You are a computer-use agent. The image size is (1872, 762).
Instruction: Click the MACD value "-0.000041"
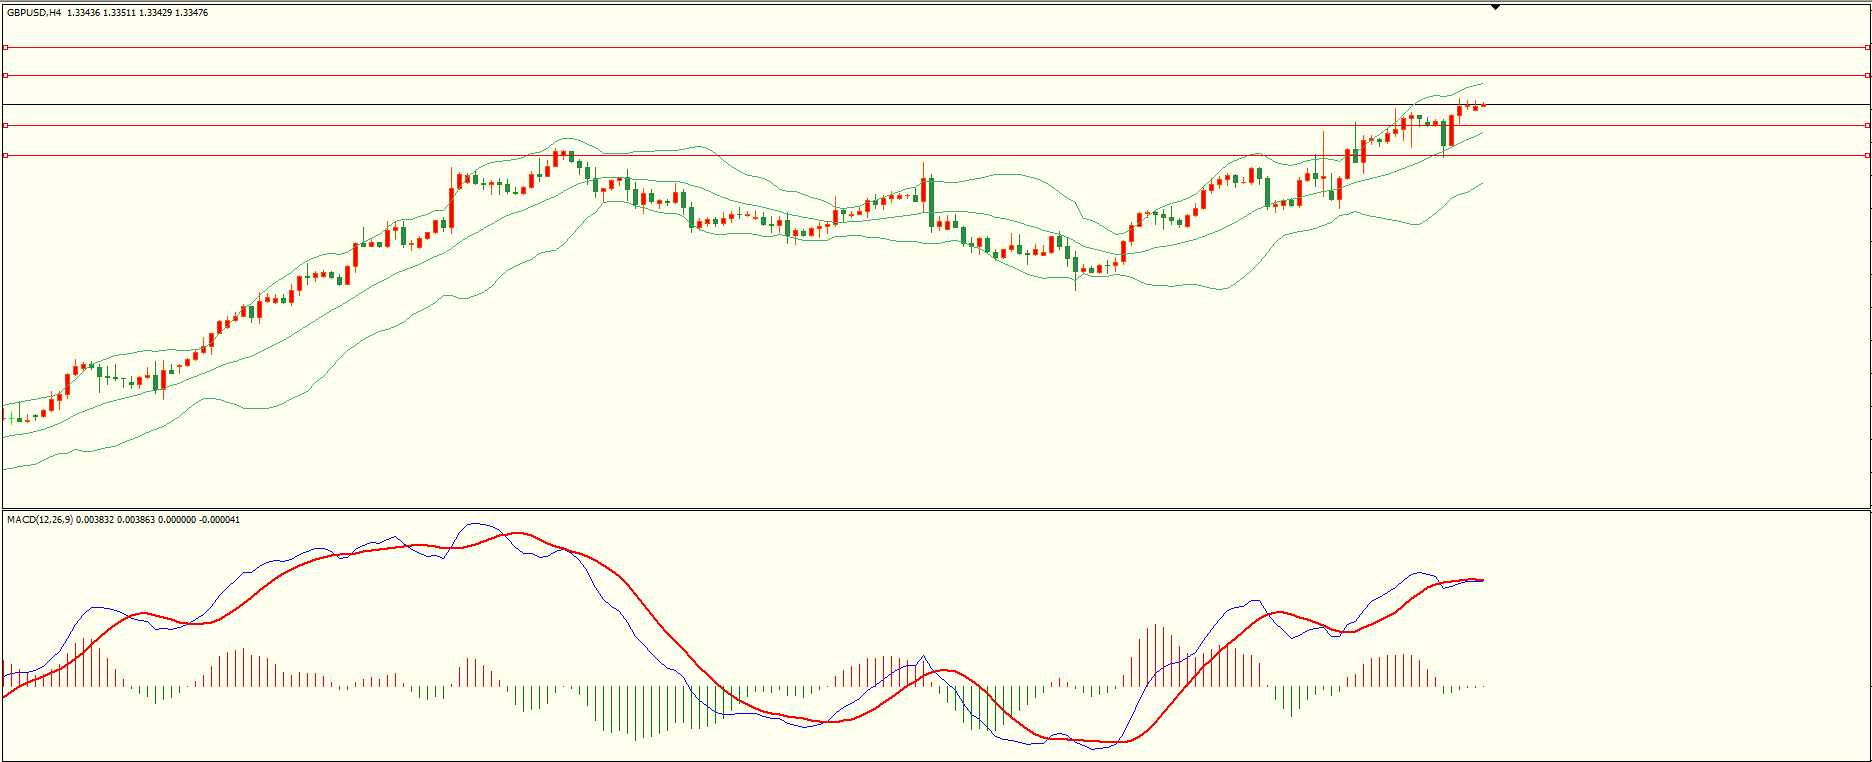(x=220, y=520)
